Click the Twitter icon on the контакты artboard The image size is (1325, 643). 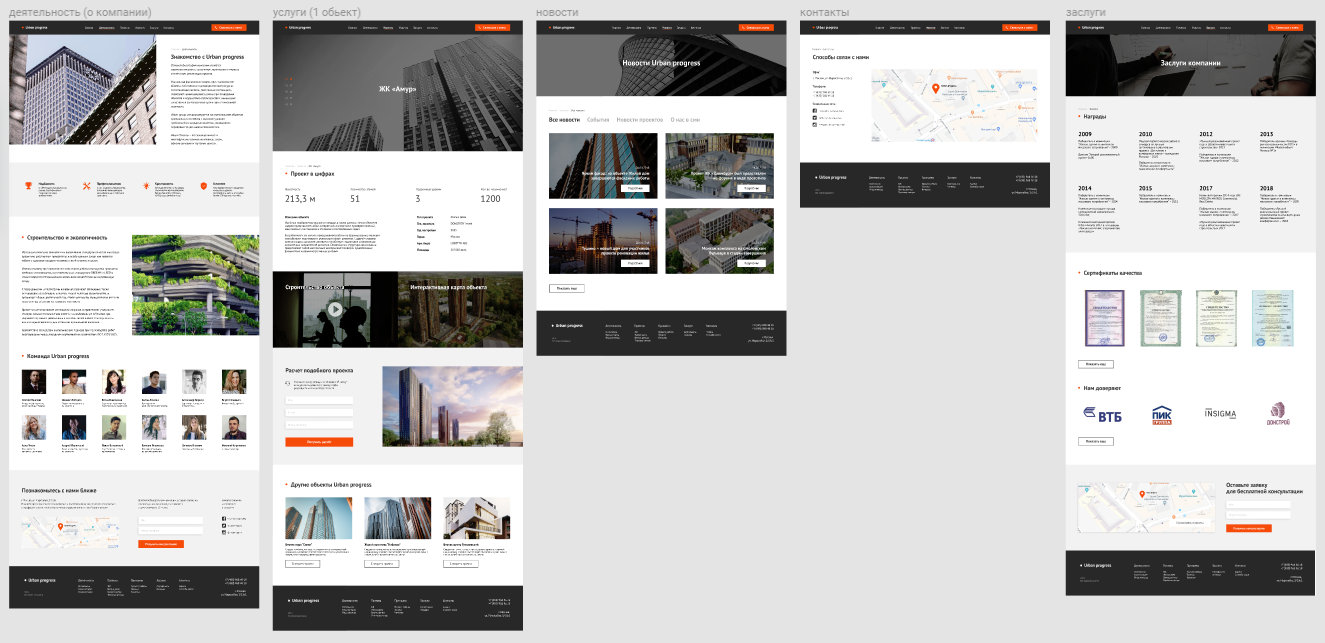[x=815, y=118]
